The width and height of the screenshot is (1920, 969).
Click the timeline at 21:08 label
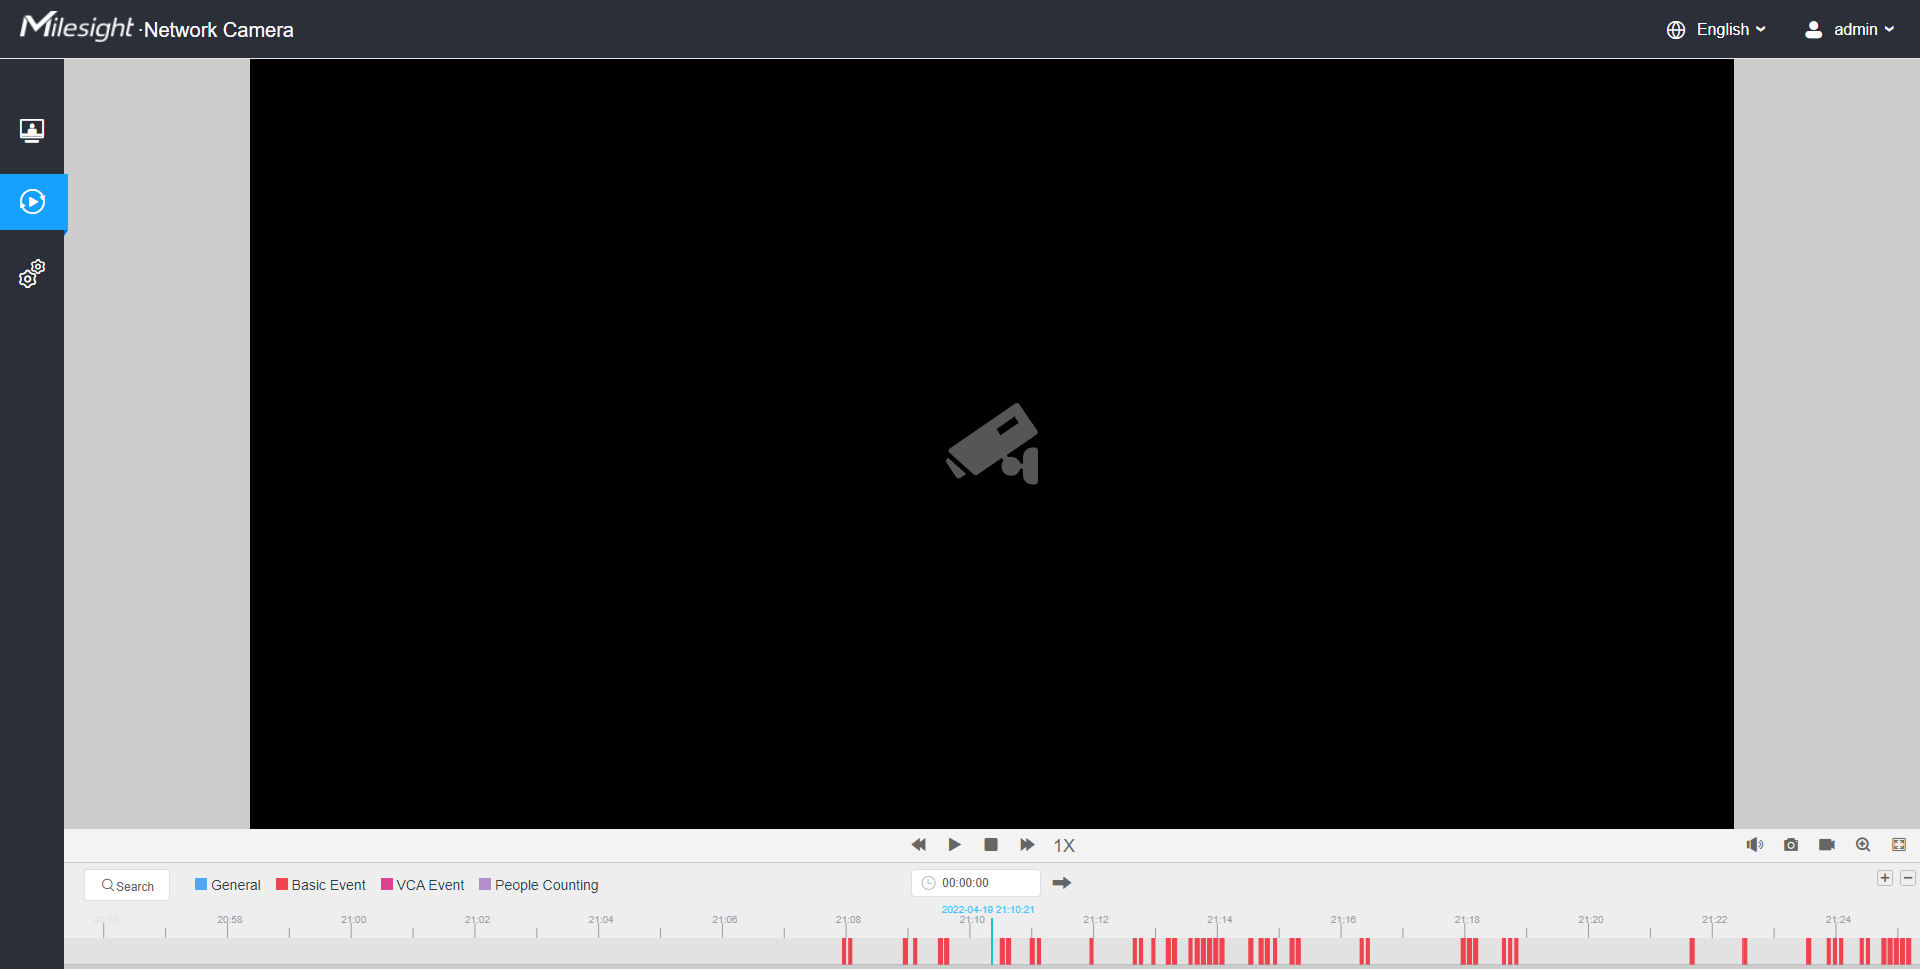[848, 920]
